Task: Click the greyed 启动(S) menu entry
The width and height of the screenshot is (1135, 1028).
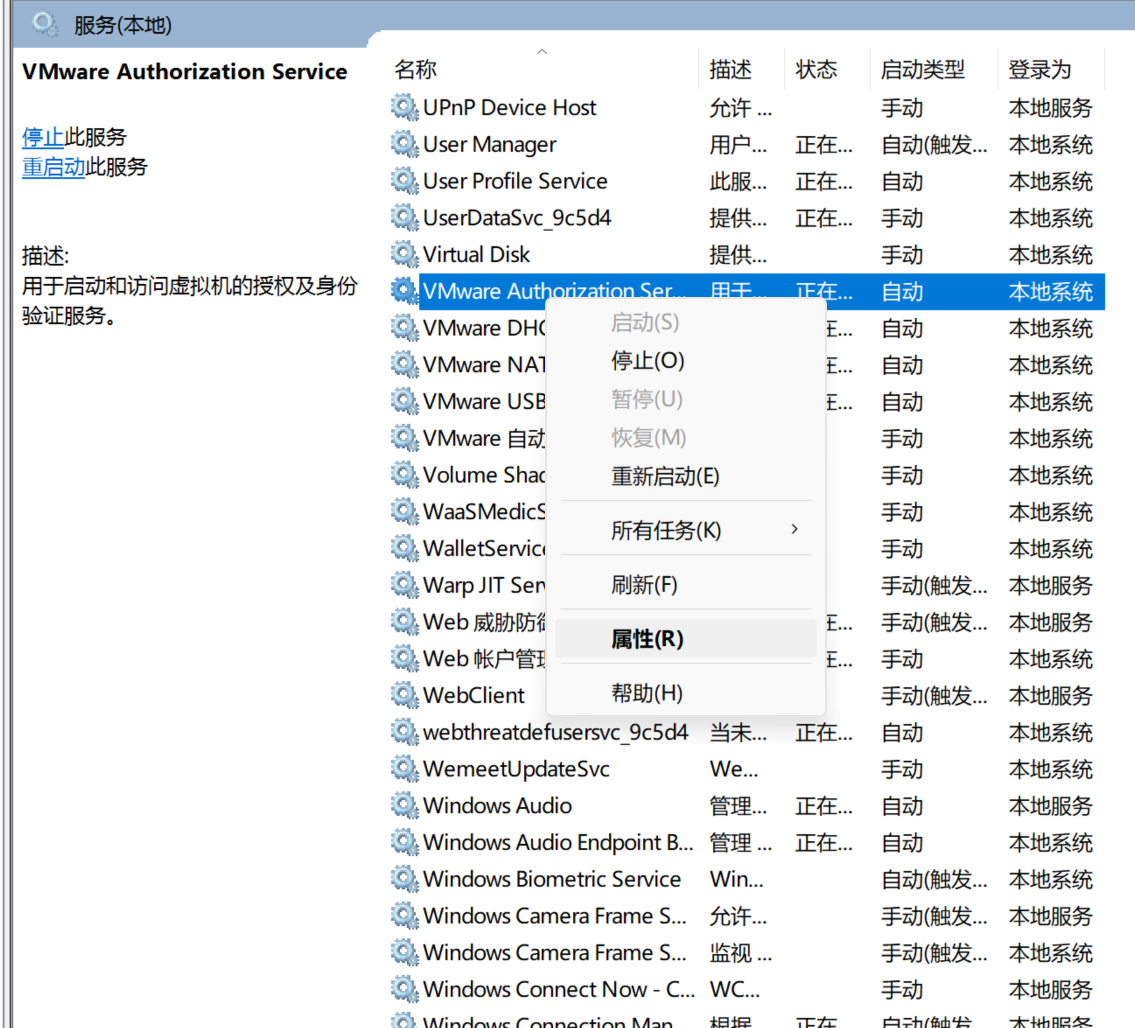Action: [685, 322]
